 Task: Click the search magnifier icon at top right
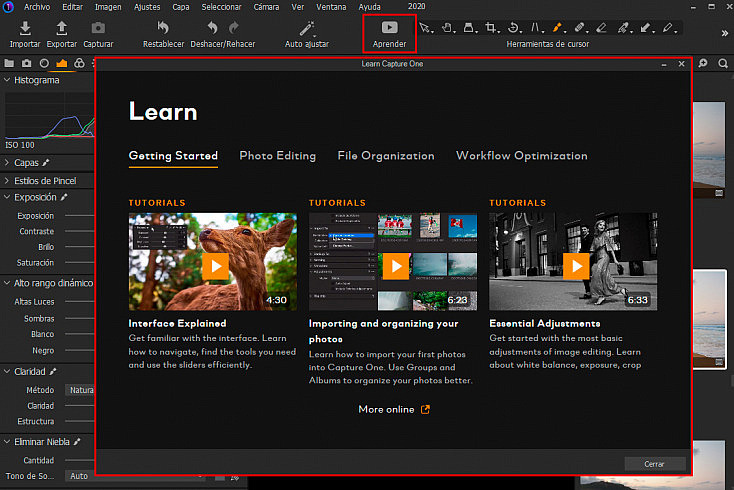pyautogui.click(x=723, y=63)
